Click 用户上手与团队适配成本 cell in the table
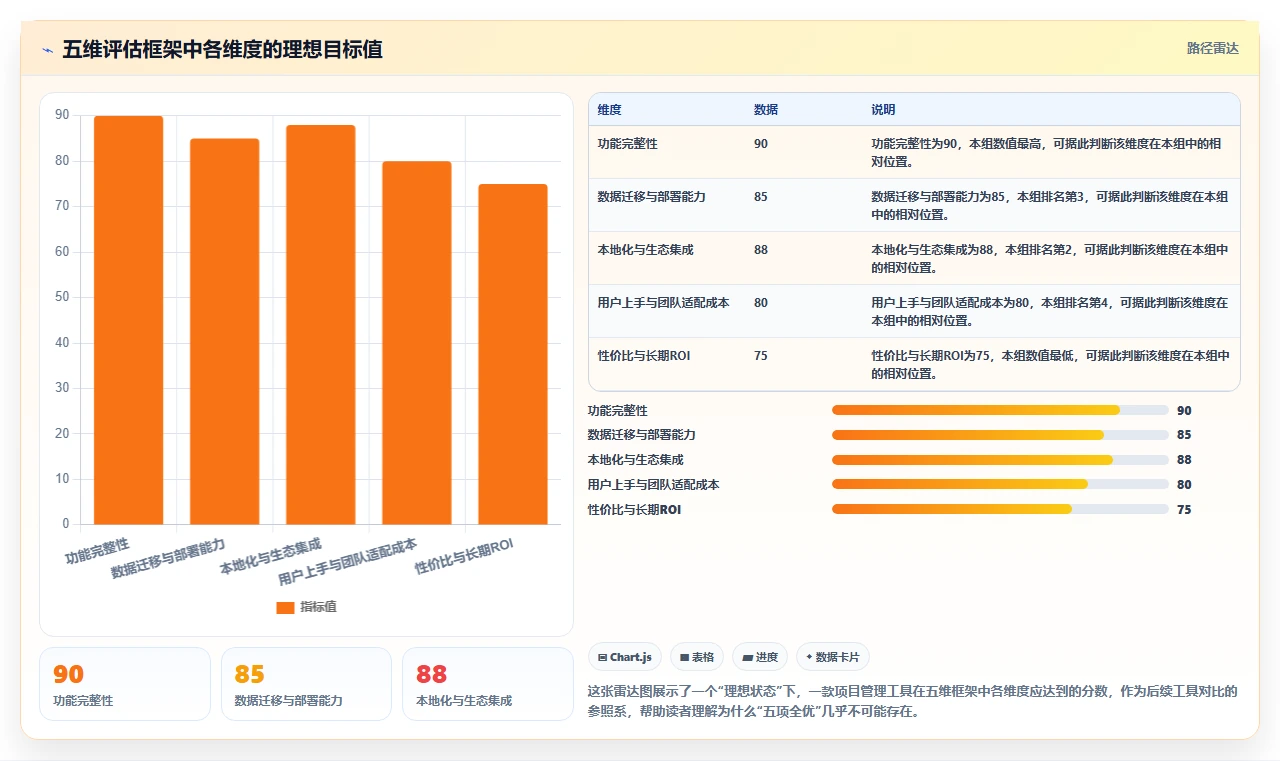This screenshot has width=1280, height=761. coord(663,303)
